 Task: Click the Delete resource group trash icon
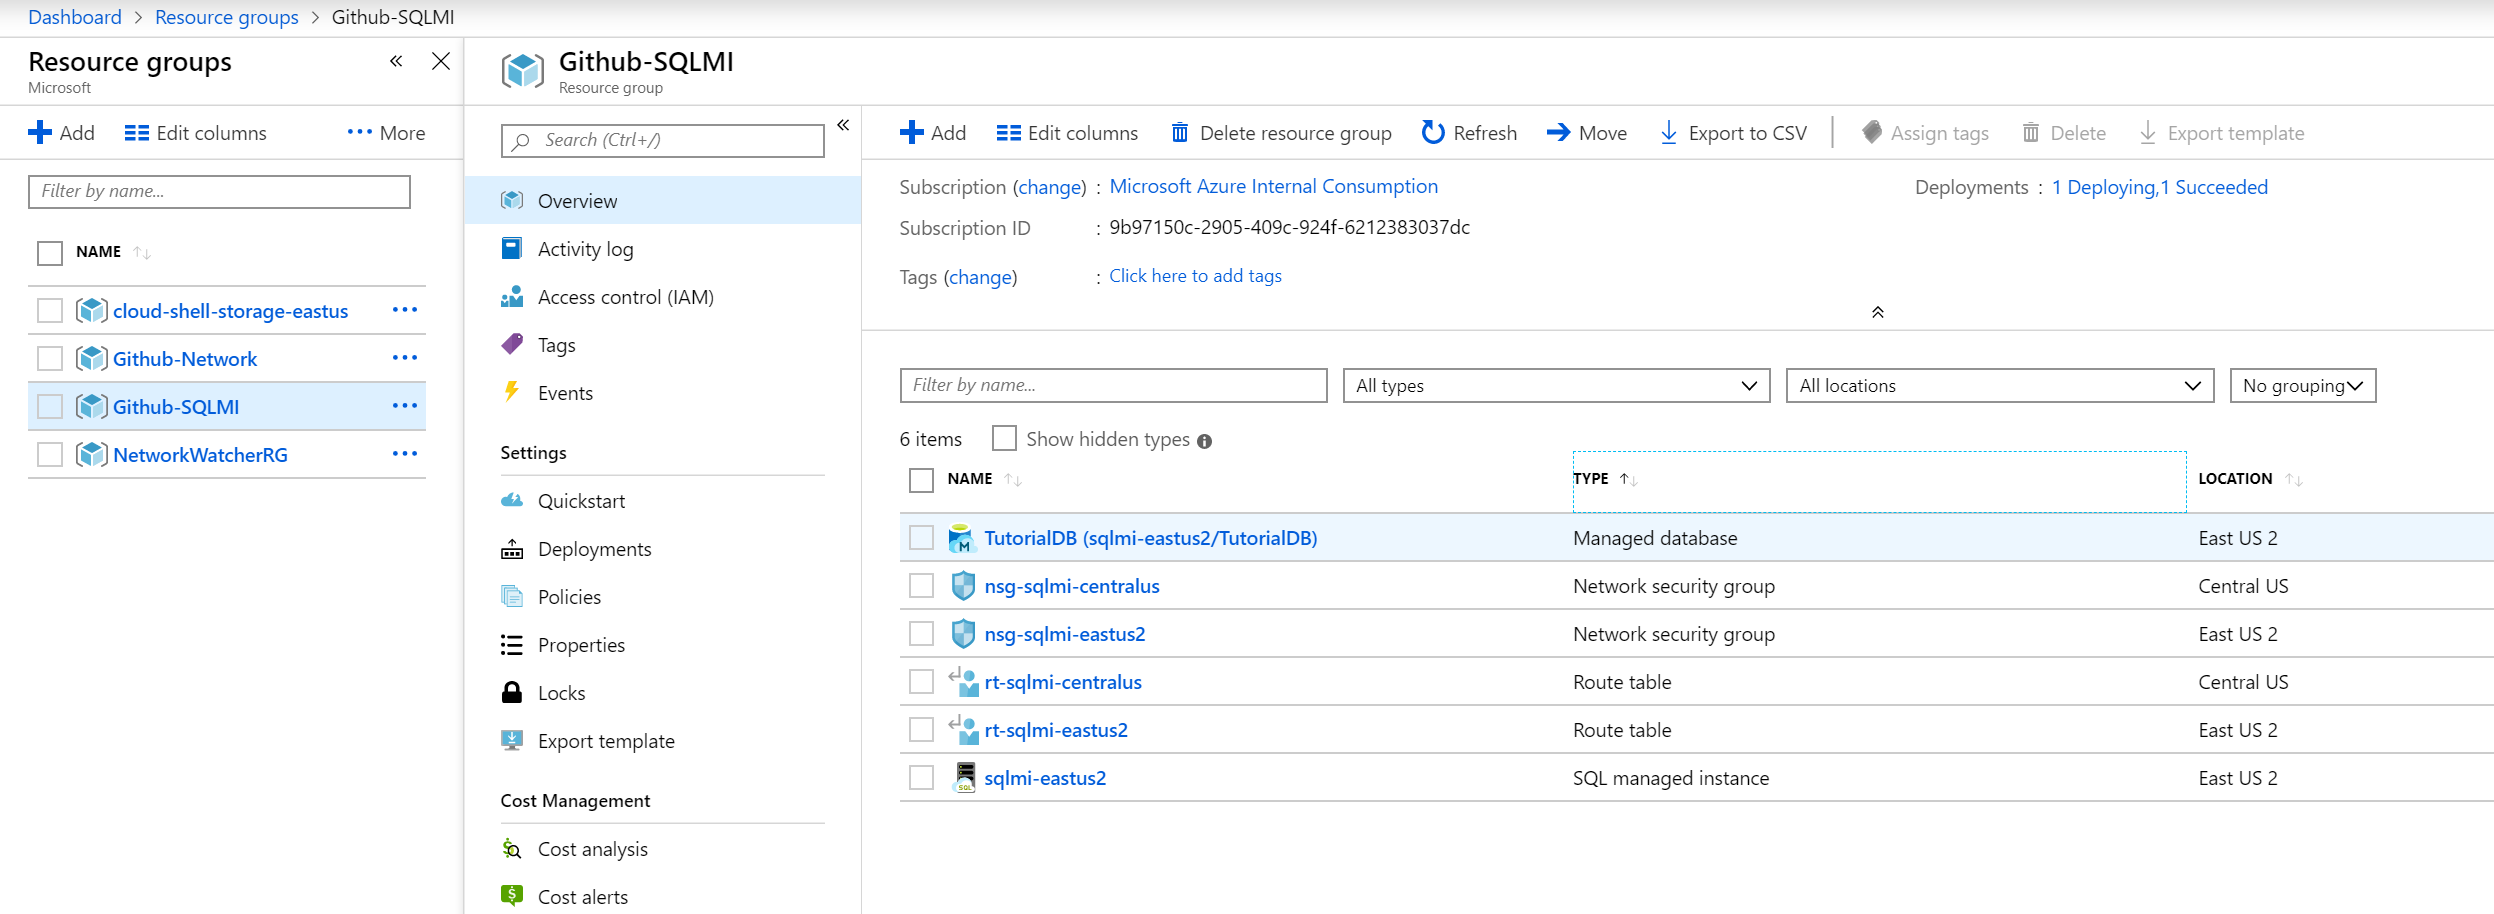tap(1180, 133)
